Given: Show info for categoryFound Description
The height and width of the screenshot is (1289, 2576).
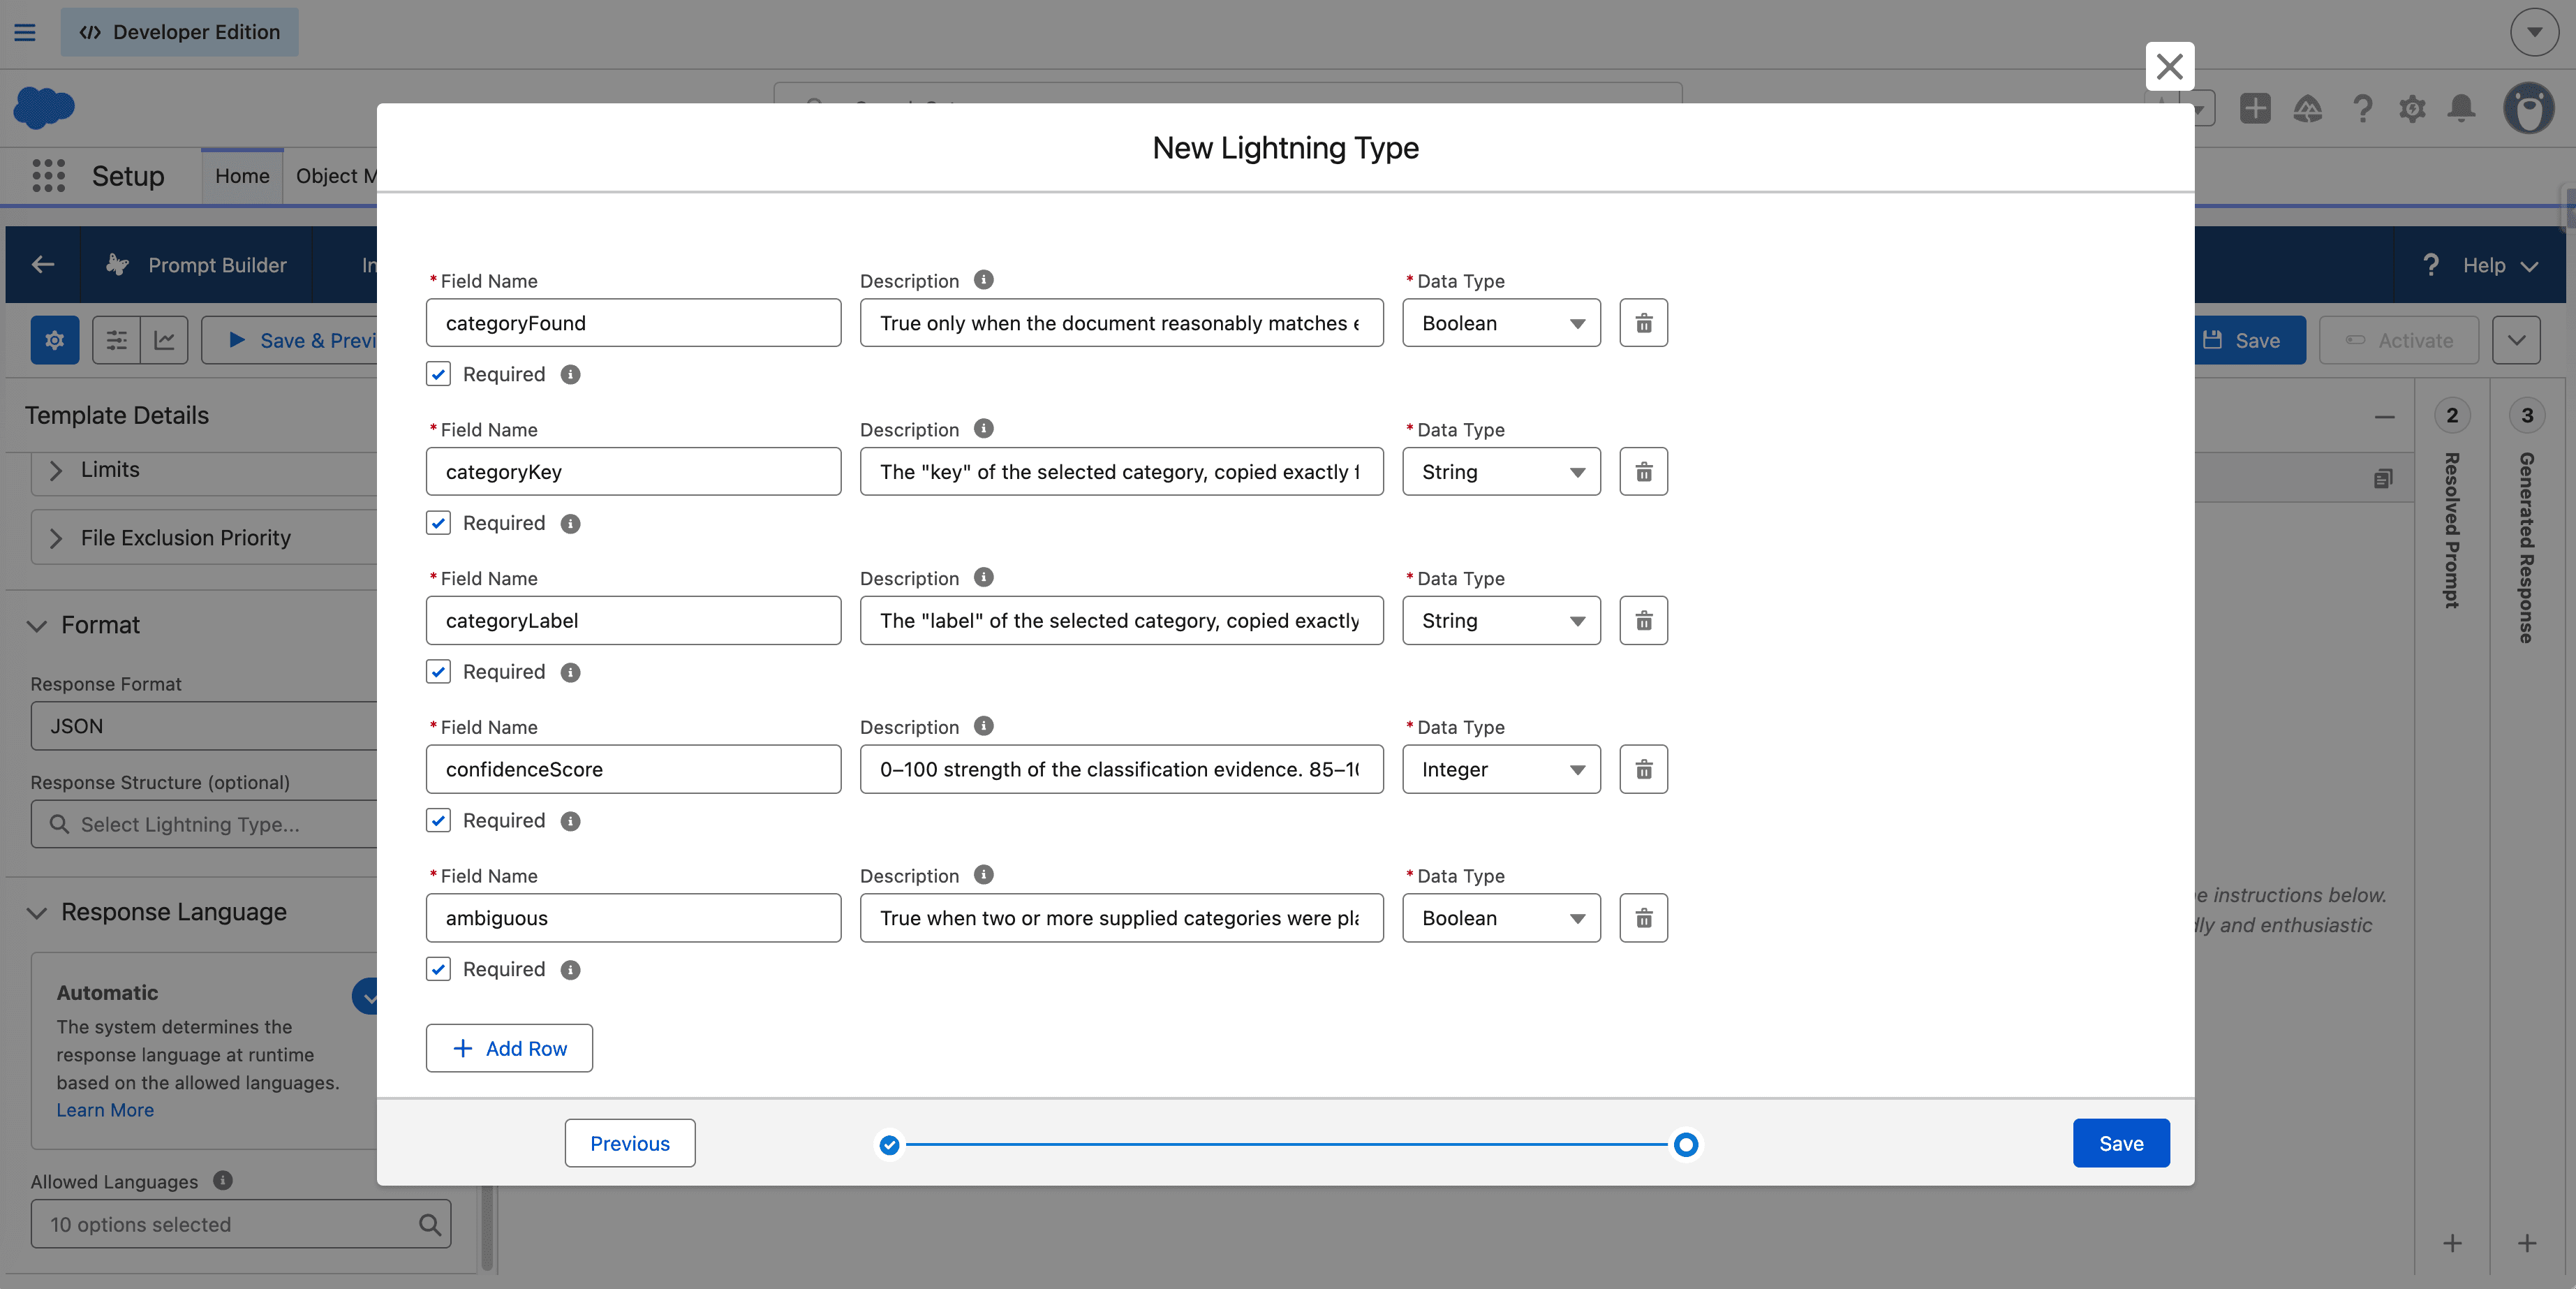Looking at the screenshot, I should pos(984,280).
